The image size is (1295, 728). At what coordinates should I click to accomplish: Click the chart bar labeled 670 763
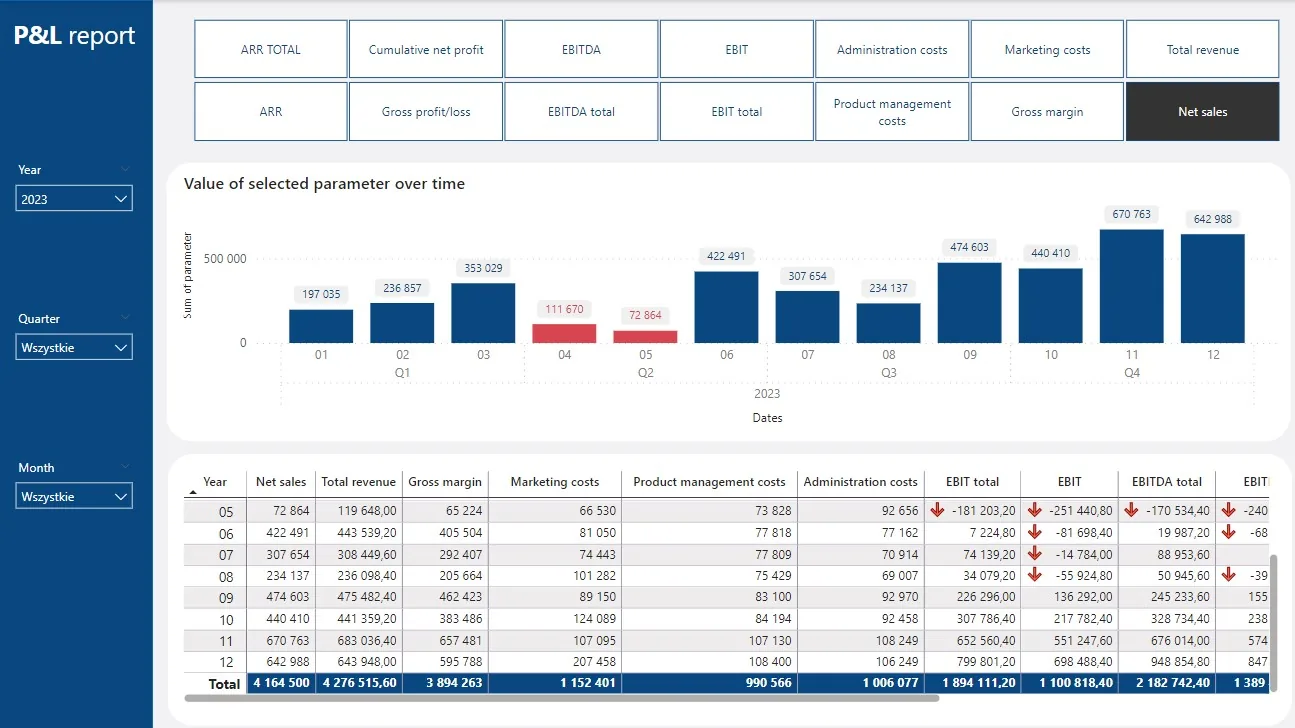coord(1132,286)
